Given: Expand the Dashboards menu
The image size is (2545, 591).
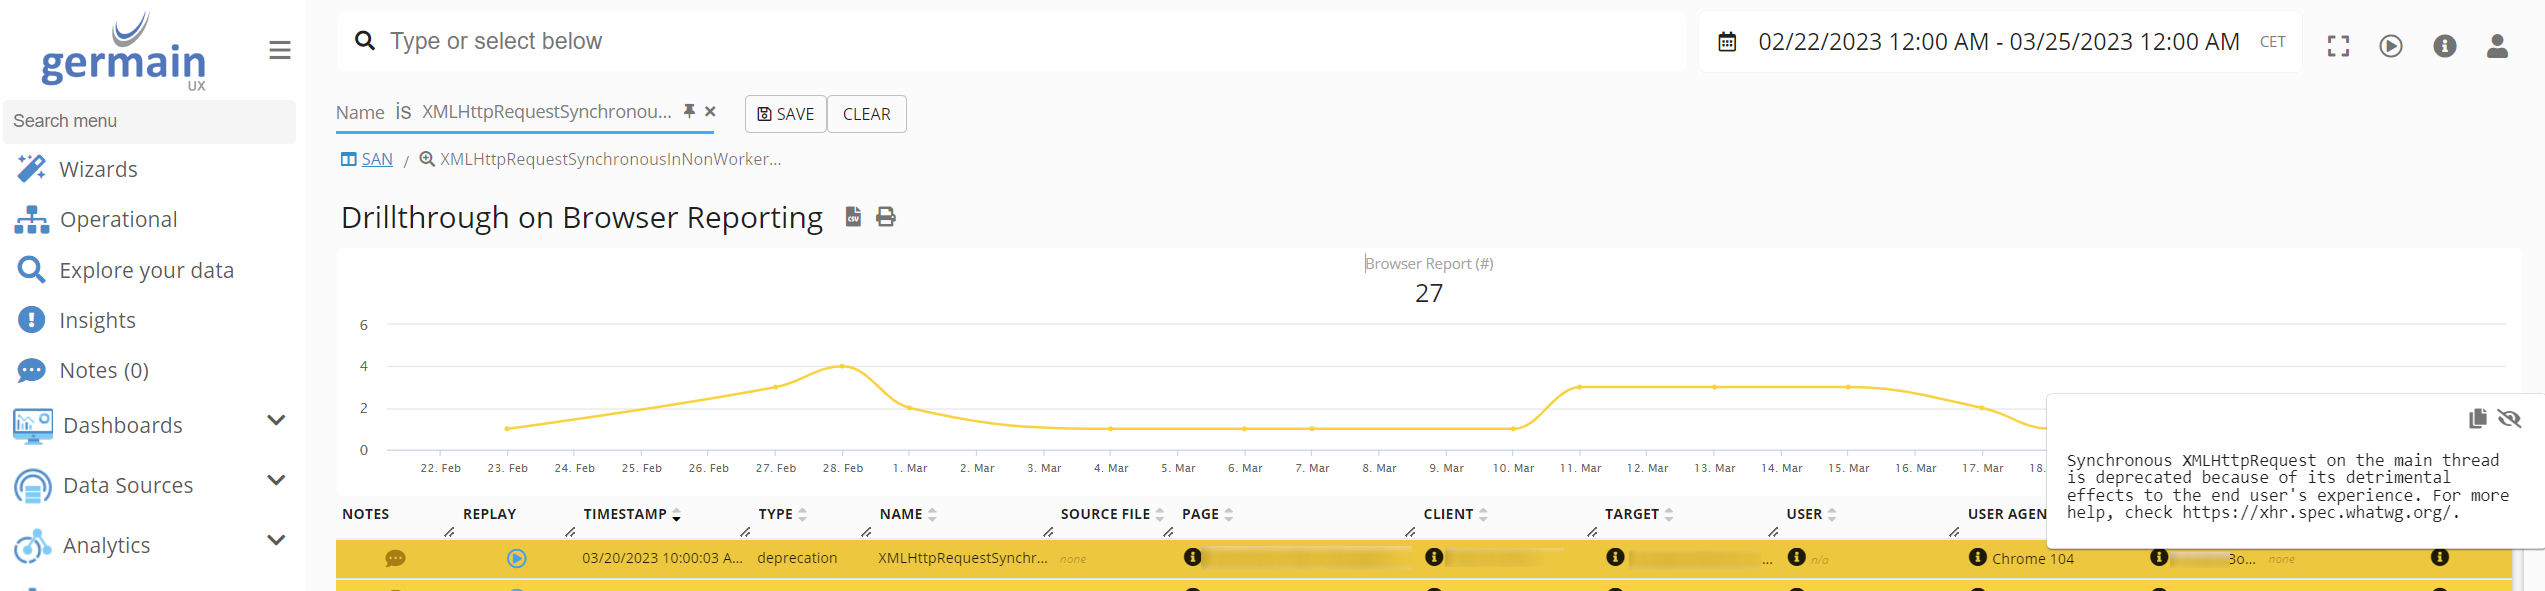Looking at the screenshot, I should point(276,421).
